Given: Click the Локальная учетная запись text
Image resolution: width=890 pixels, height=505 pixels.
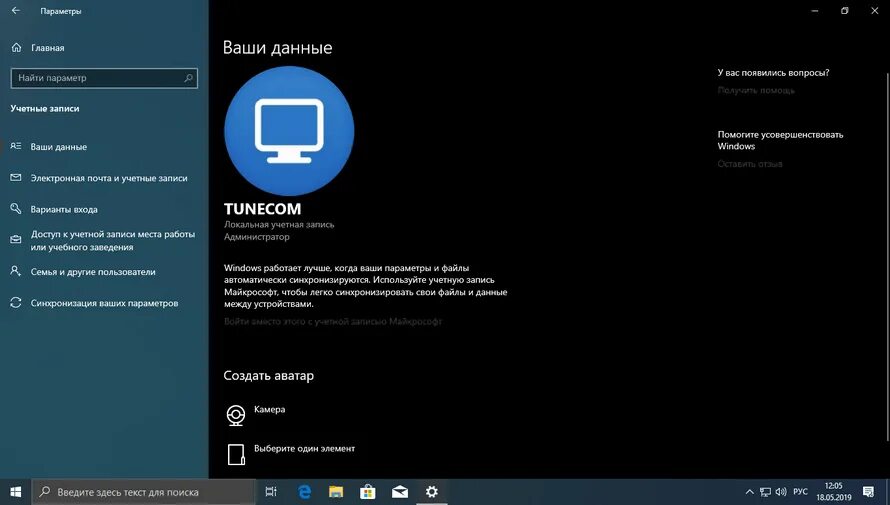Looking at the screenshot, I should pyautogui.click(x=279, y=225).
